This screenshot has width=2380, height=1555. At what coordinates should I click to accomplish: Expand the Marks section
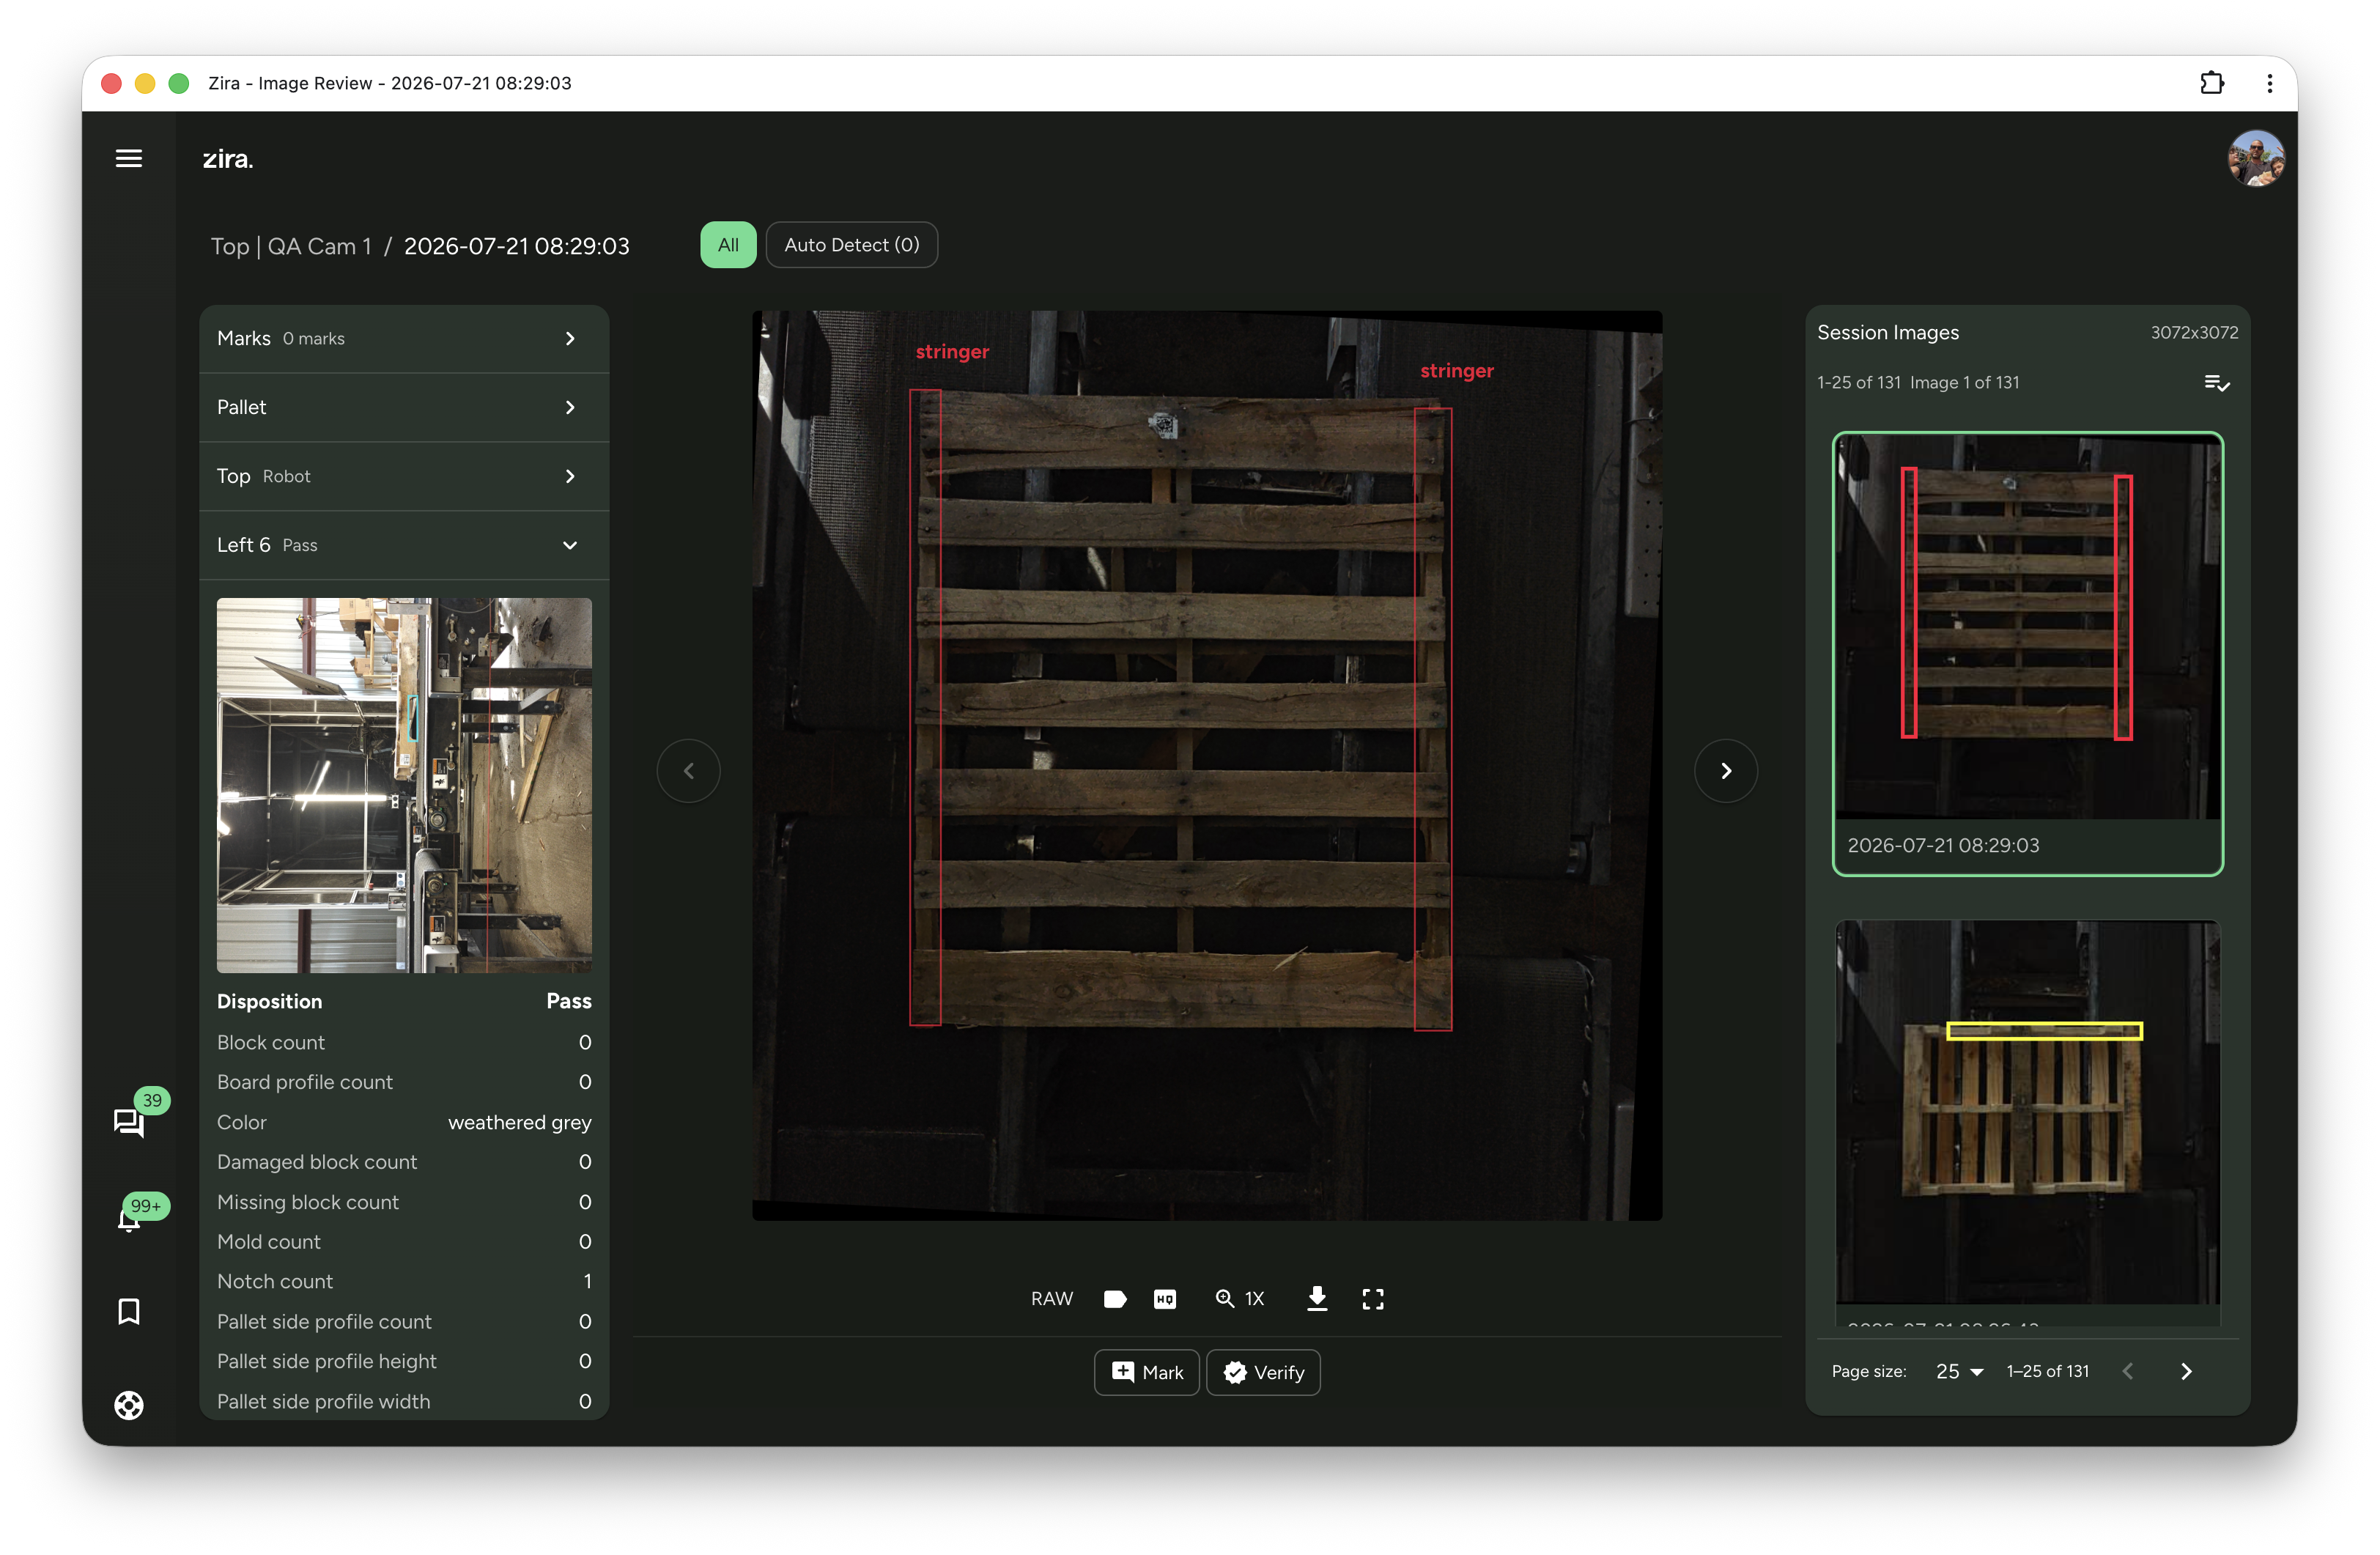tap(404, 339)
